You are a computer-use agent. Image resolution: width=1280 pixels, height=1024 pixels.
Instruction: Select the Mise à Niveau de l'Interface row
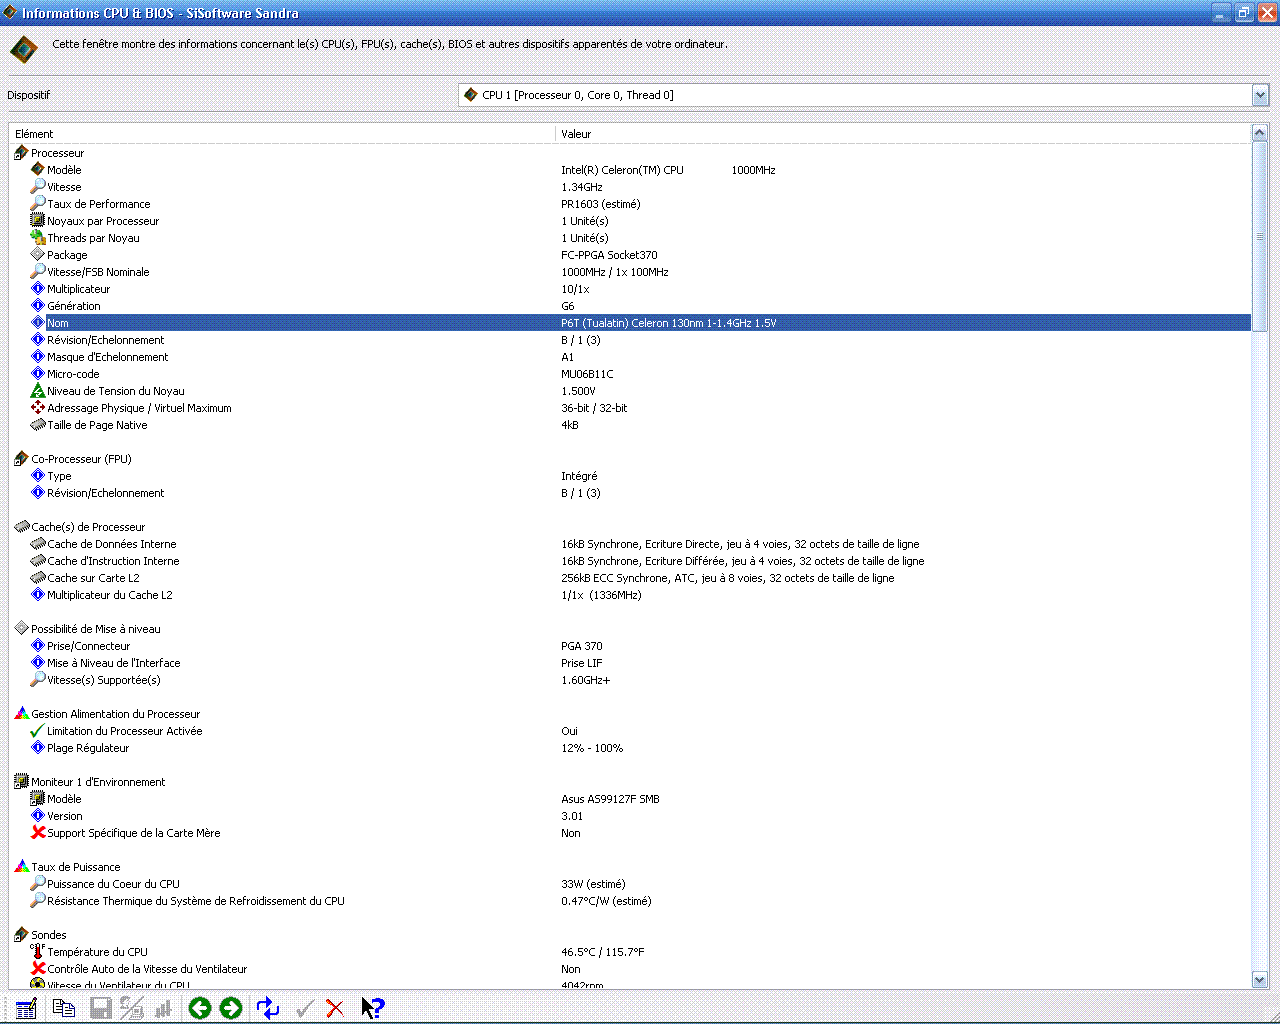click(x=630, y=663)
